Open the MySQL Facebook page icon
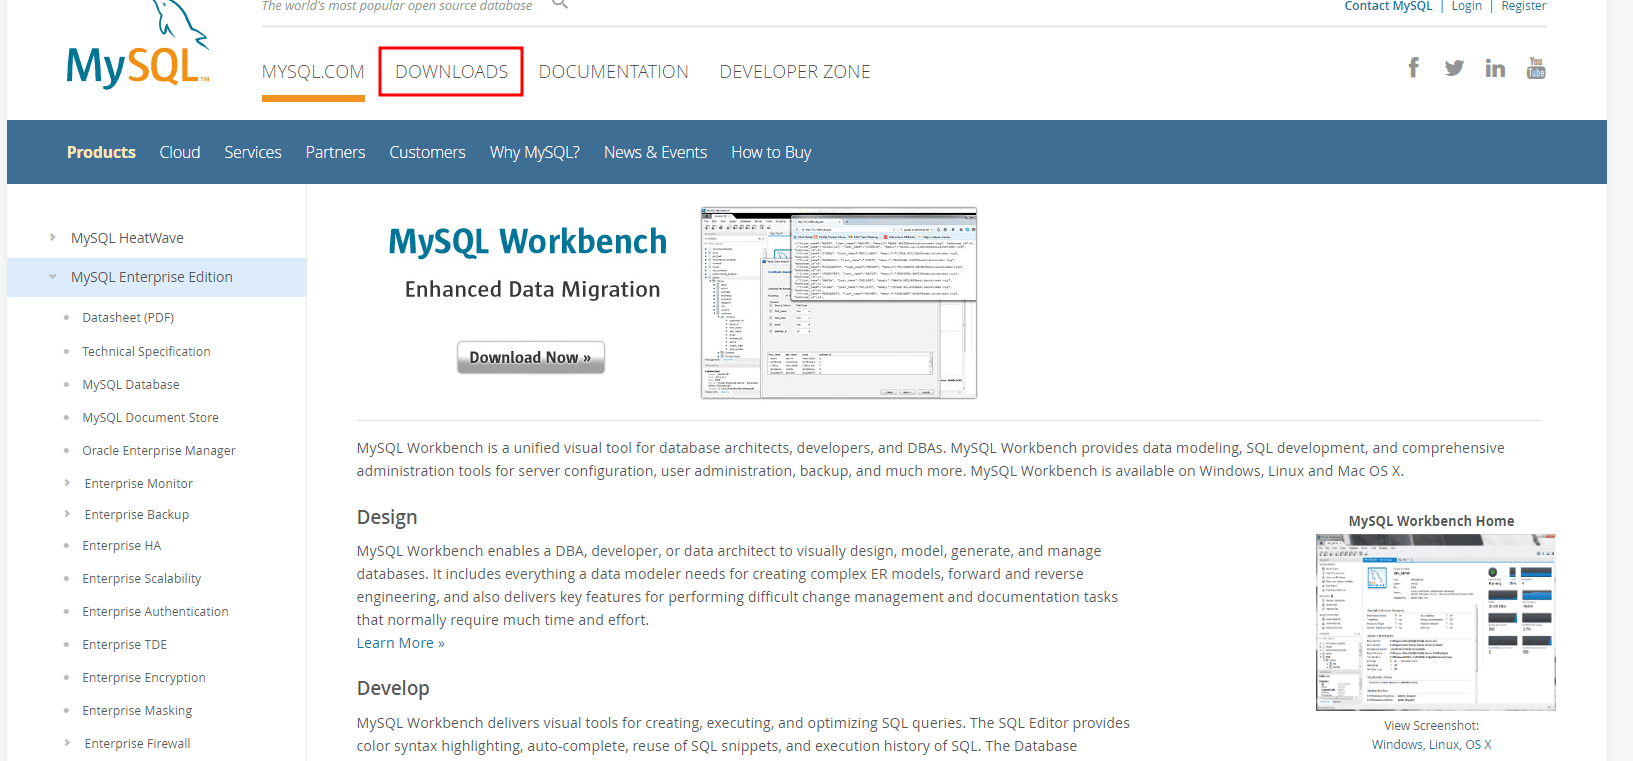This screenshot has height=761, width=1633. click(1413, 68)
